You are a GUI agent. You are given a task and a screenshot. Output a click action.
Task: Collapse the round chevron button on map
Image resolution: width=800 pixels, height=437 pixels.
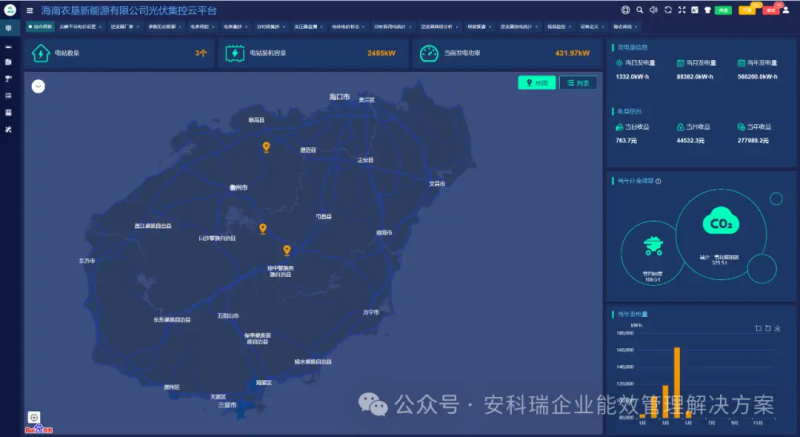coord(38,86)
